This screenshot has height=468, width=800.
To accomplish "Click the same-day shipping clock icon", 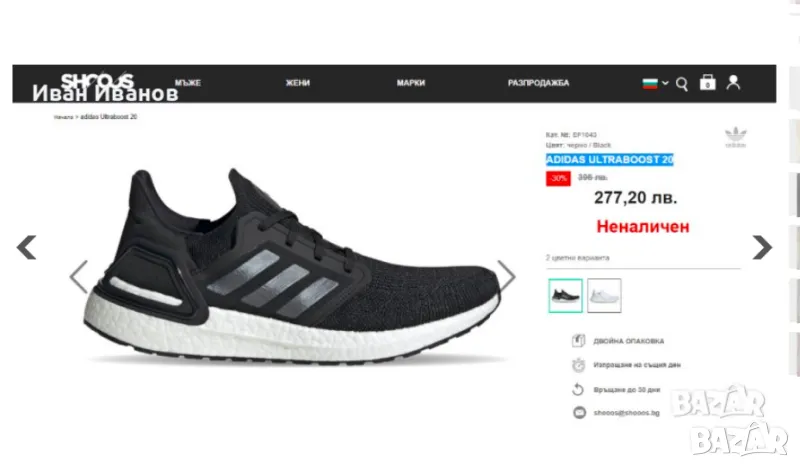I will click(x=578, y=365).
